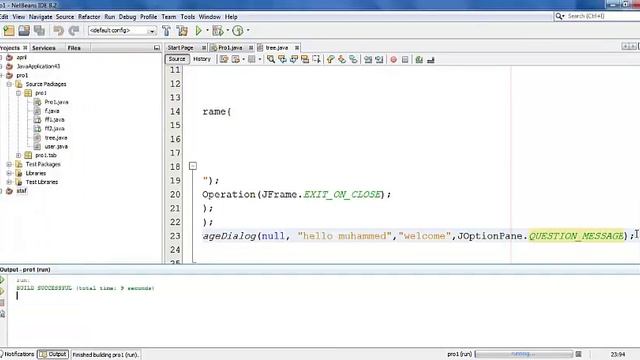The width and height of the screenshot is (640, 360).
Task: Close the Projects panel tab
Action: [x=25, y=48]
